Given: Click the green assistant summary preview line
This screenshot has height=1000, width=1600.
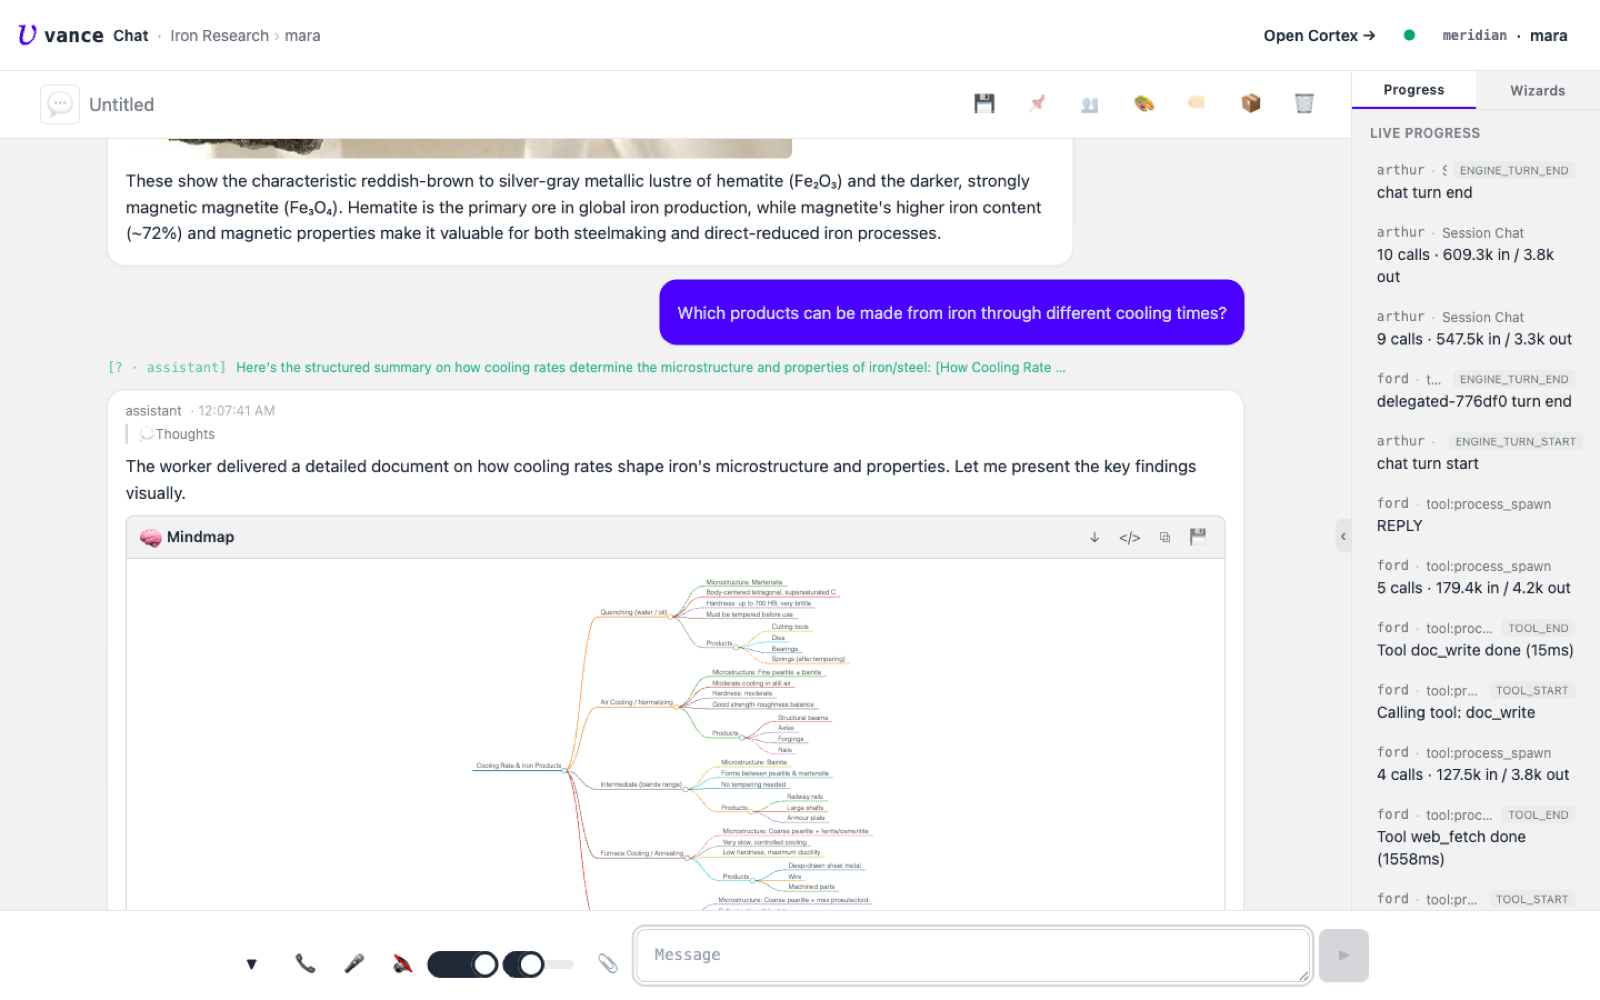Looking at the screenshot, I should point(587,367).
